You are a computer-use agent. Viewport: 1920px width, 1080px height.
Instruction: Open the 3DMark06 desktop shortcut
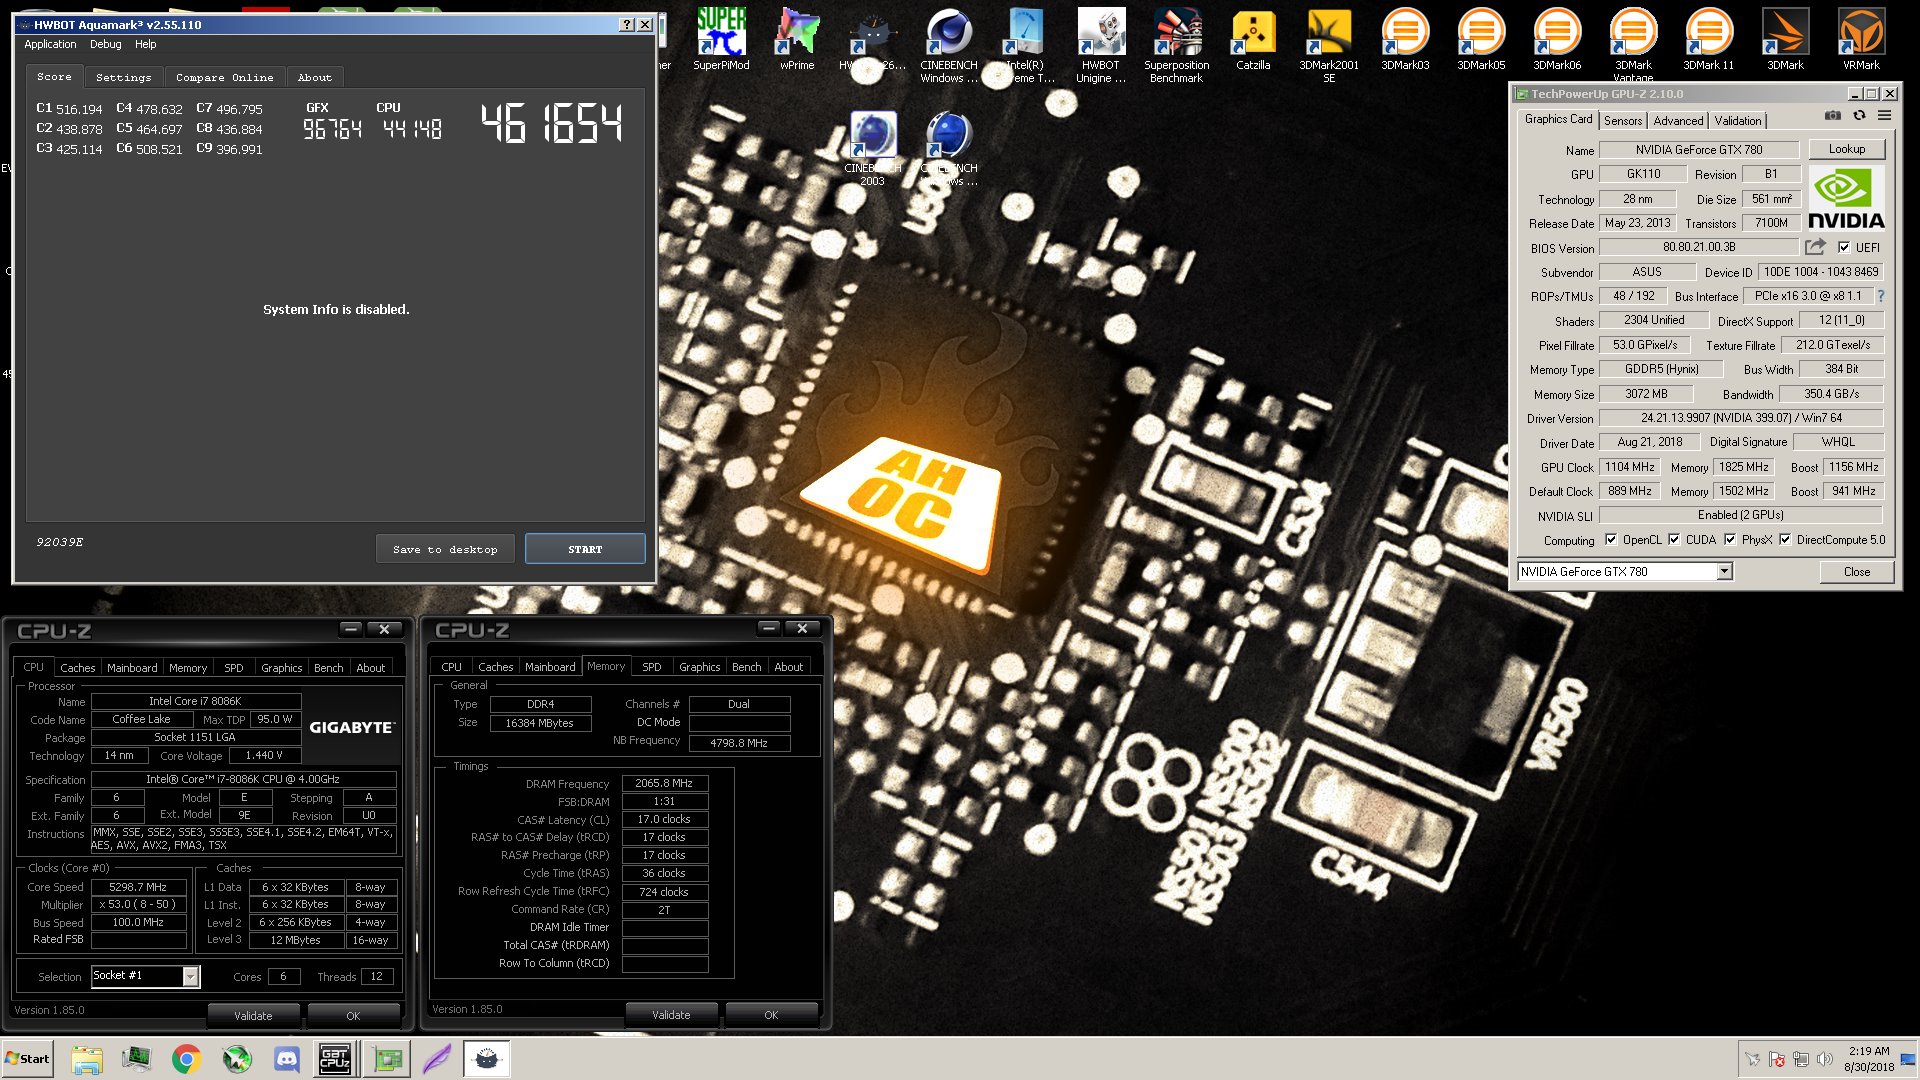1557,40
